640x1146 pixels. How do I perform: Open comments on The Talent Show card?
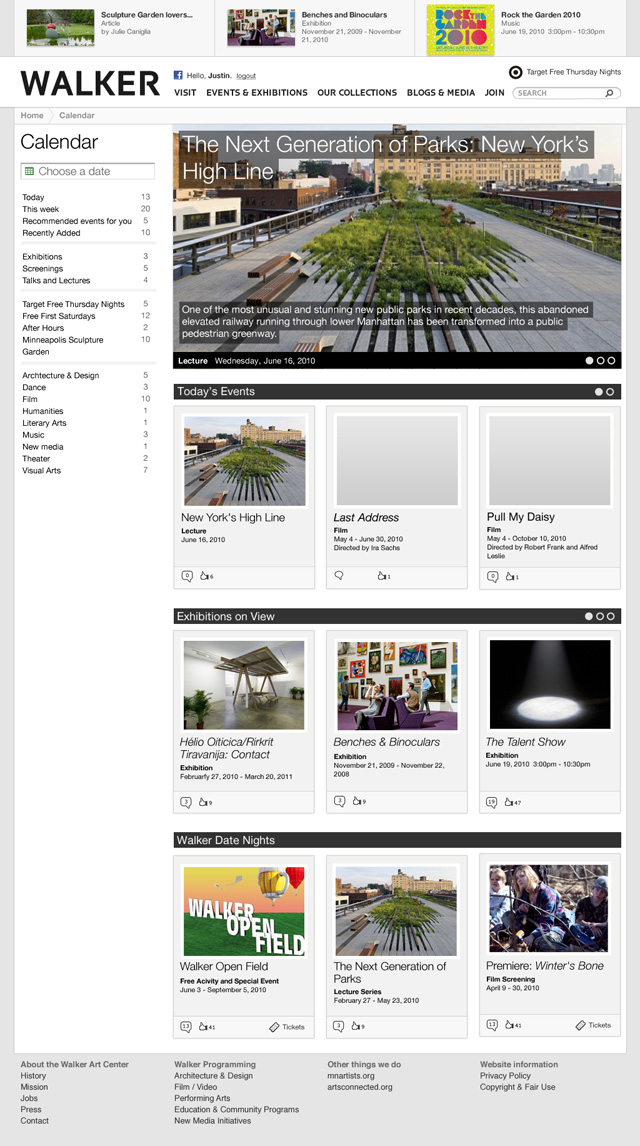pyautogui.click(x=492, y=802)
